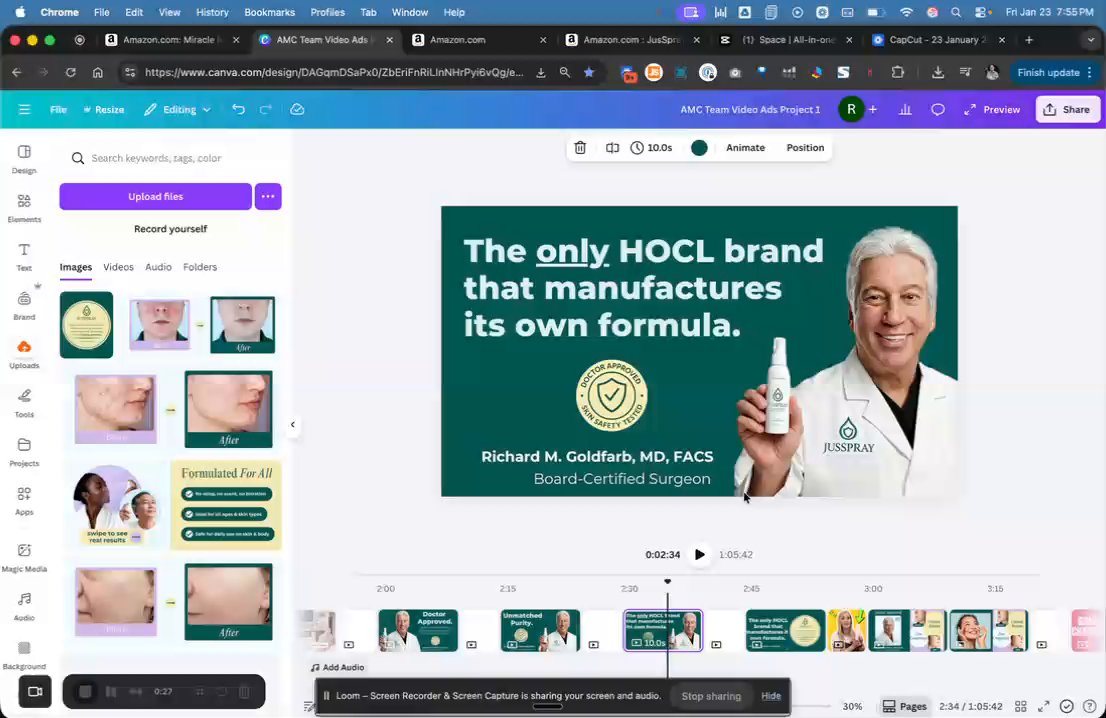This screenshot has height=718, width=1106.
Task: Open grid view of pages
Action: [x=1021, y=706]
